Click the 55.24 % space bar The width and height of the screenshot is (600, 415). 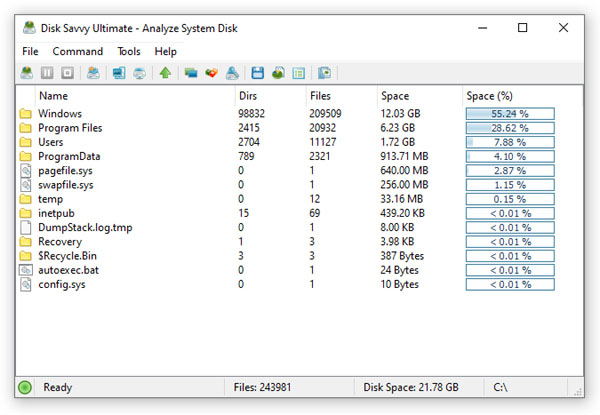(510, 114)
